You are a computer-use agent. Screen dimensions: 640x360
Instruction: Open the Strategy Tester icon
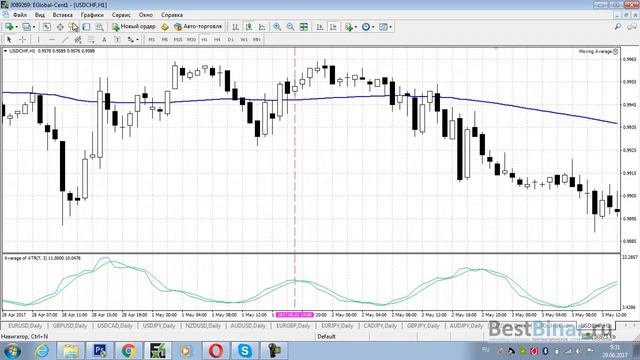99,27
